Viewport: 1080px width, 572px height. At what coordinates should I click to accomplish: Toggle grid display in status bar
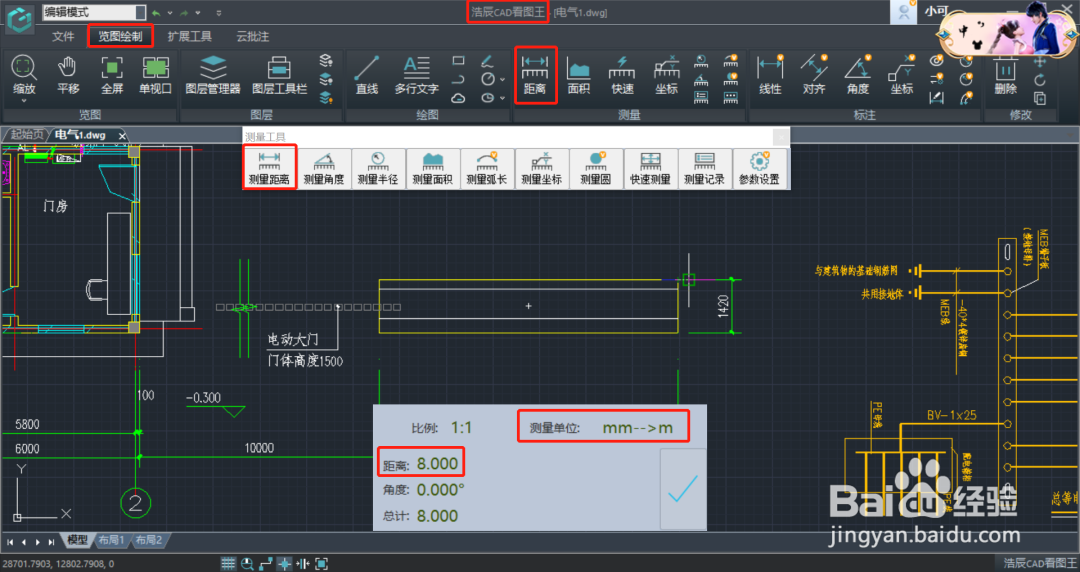click(228, 564)
